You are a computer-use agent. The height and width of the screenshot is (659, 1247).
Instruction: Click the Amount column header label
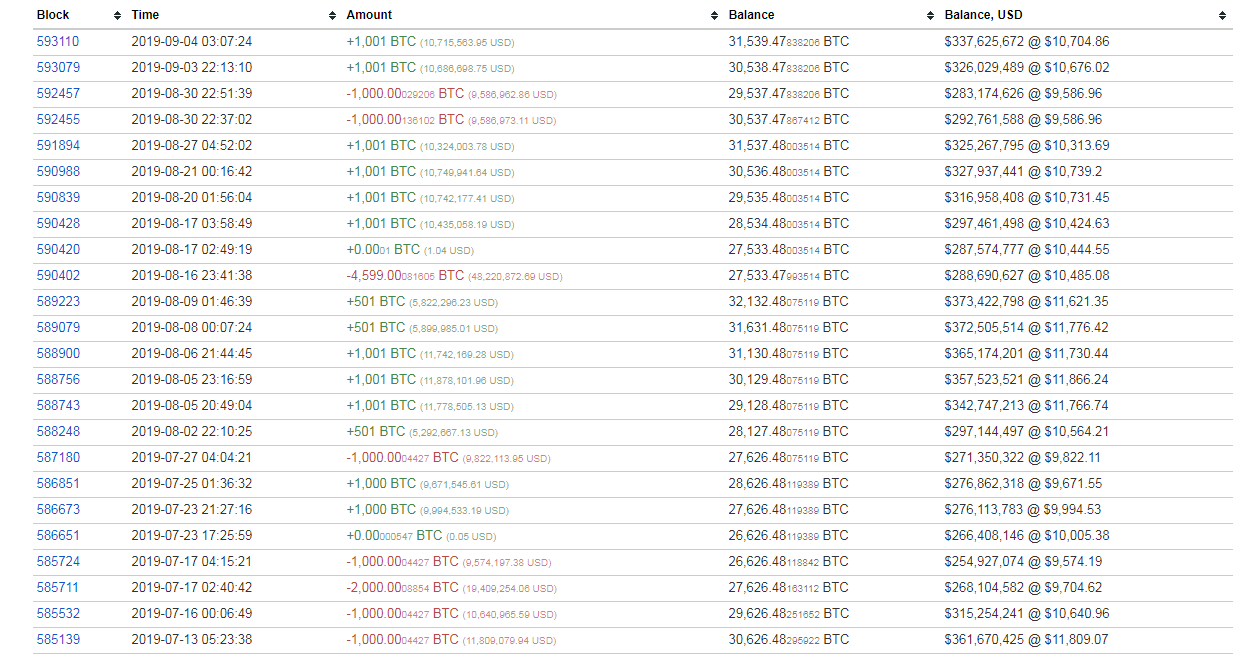pyautogui.click(x=369, y=16)
